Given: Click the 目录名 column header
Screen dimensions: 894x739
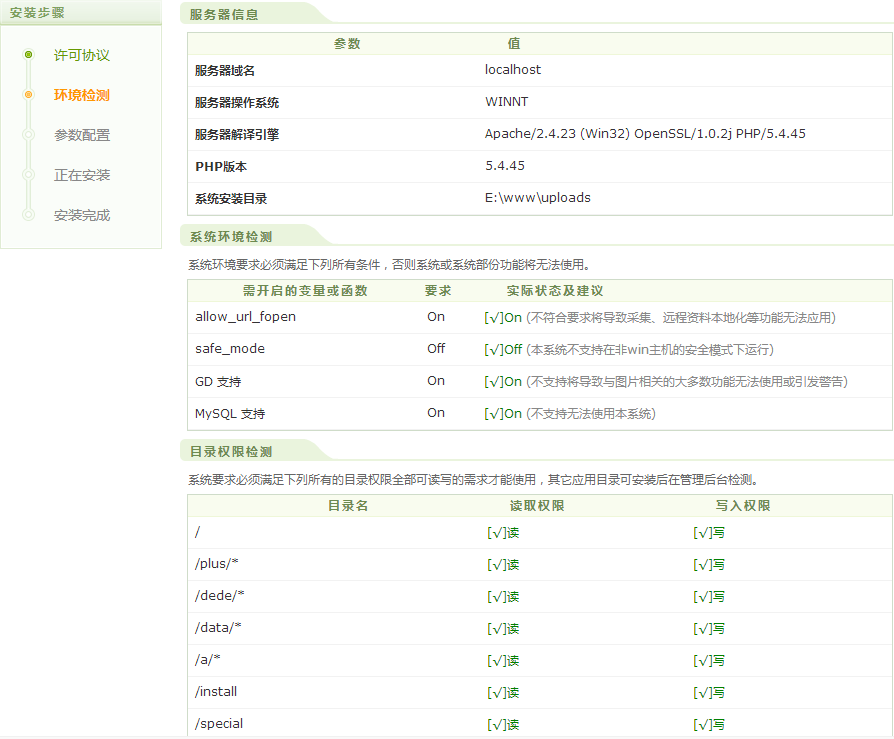Looking at the screenshot, I should point(348,506).
